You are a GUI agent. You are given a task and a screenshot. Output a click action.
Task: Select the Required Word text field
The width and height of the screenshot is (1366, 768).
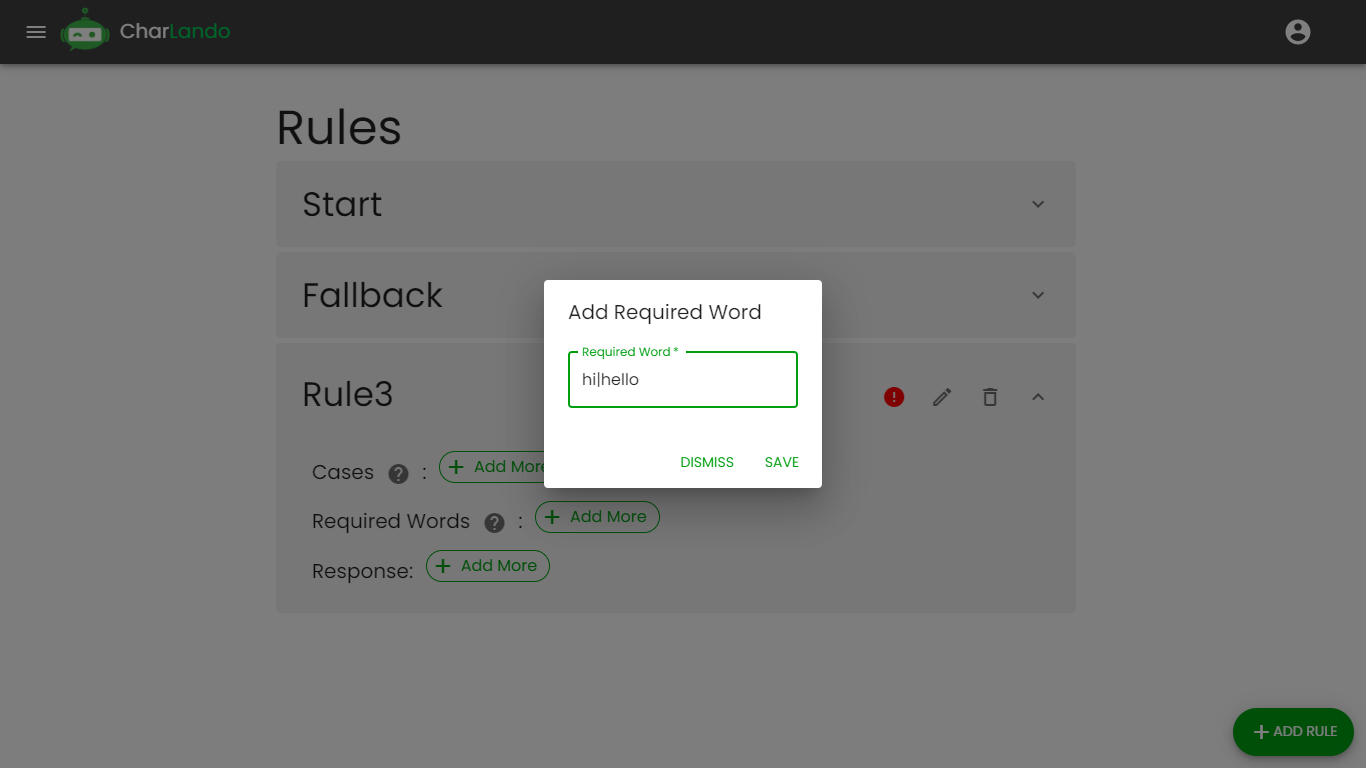(x=683, y=380)
